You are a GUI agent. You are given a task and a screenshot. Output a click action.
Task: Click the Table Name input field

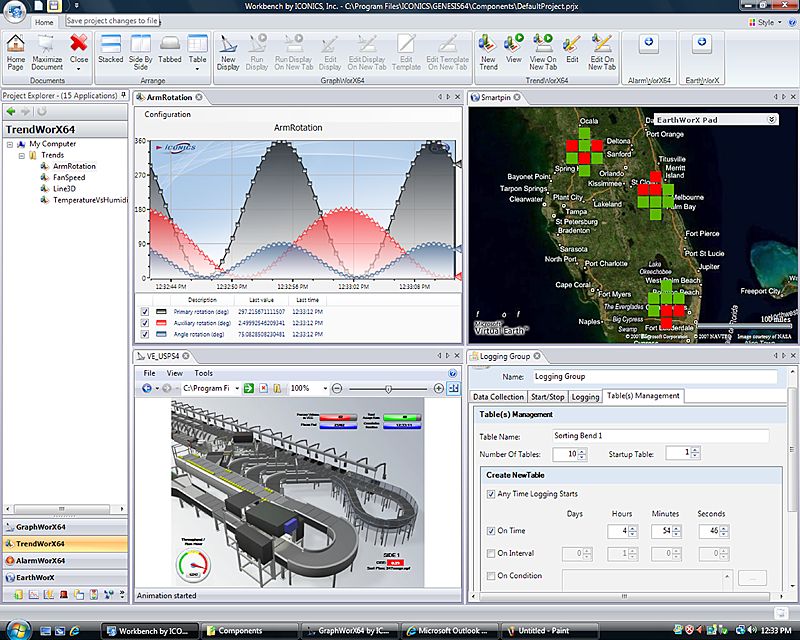pos(660,436)
